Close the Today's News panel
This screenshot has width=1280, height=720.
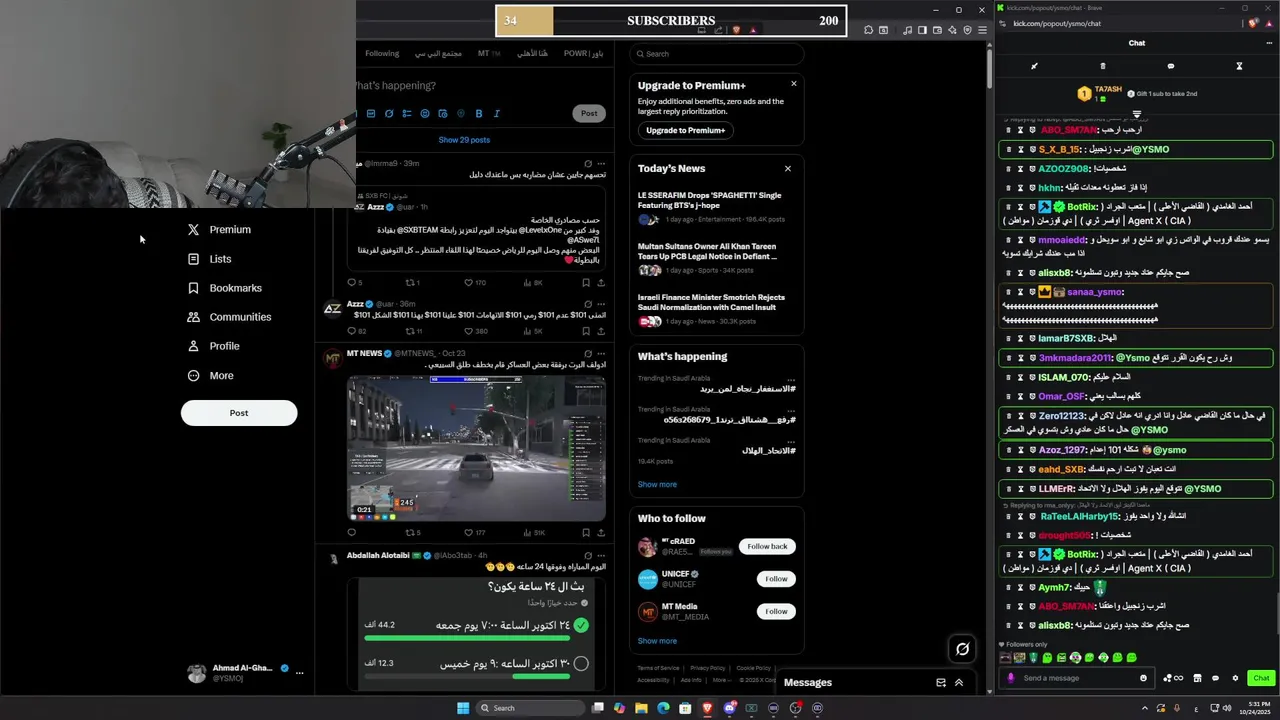[787, 169]
